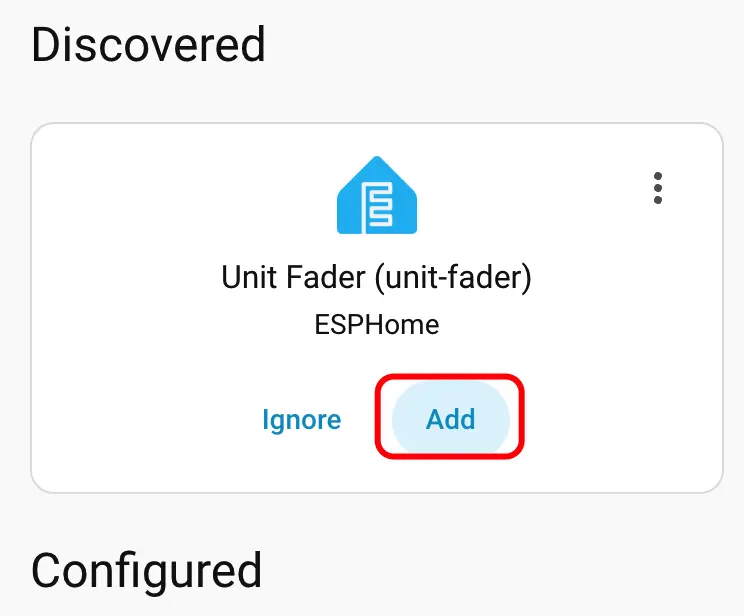Jump to the Configured integrations heading

(x=147, y=570)
